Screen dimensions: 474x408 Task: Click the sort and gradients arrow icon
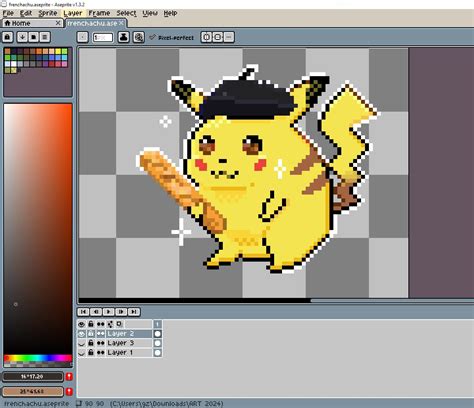22,37
